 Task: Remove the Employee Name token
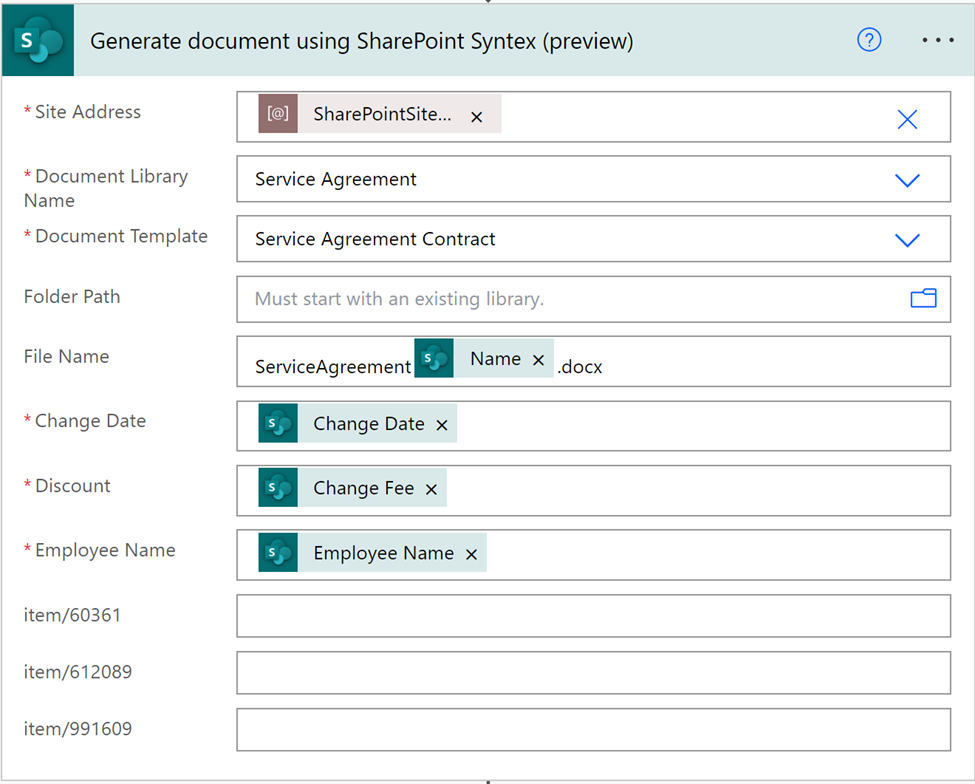pos(471,554)
